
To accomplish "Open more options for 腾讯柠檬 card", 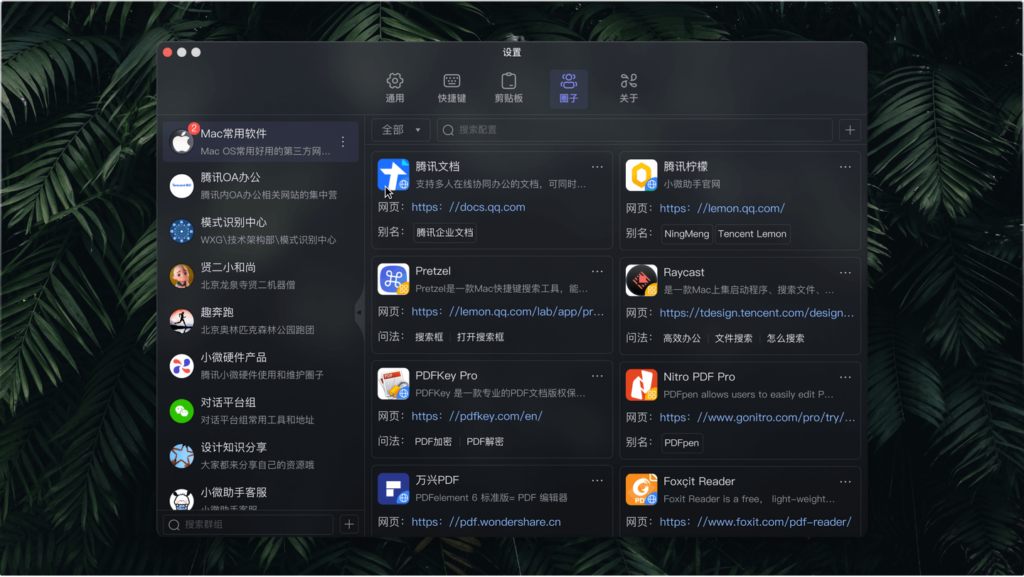I will coord(845,167).
